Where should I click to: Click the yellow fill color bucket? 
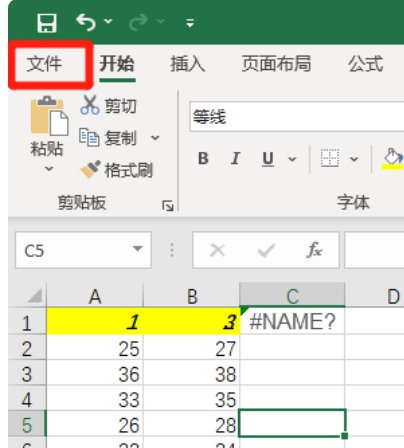392,159
